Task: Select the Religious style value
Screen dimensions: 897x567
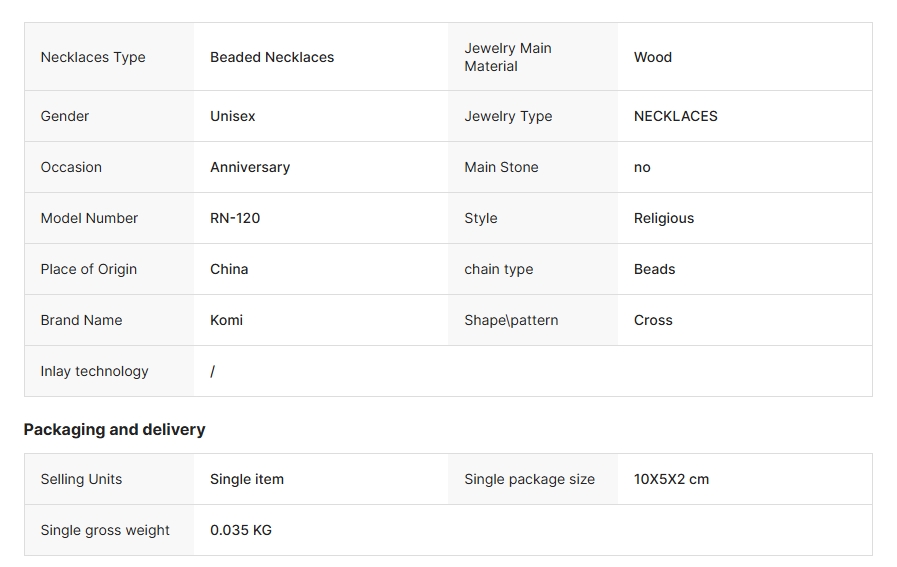Action: click(x=664, y=218)
